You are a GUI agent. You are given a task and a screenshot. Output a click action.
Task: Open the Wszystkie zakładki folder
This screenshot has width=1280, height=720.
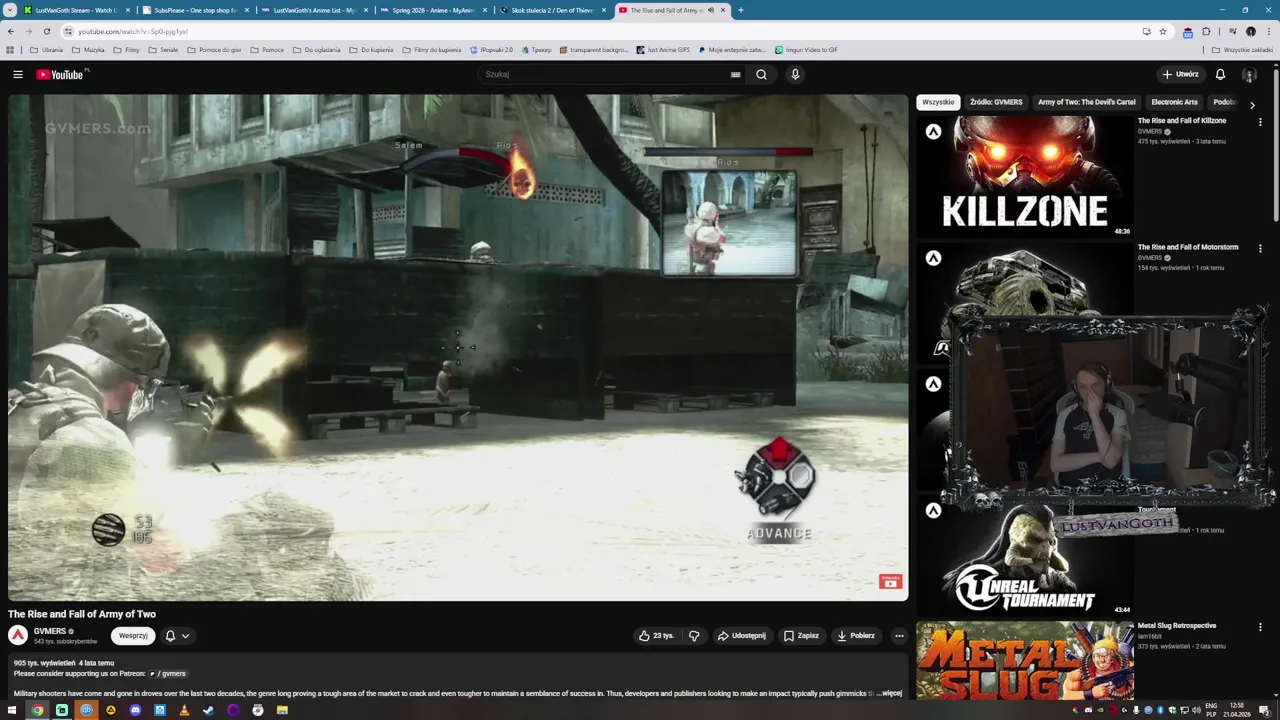pyautogui.click(x=1242, y=49)
